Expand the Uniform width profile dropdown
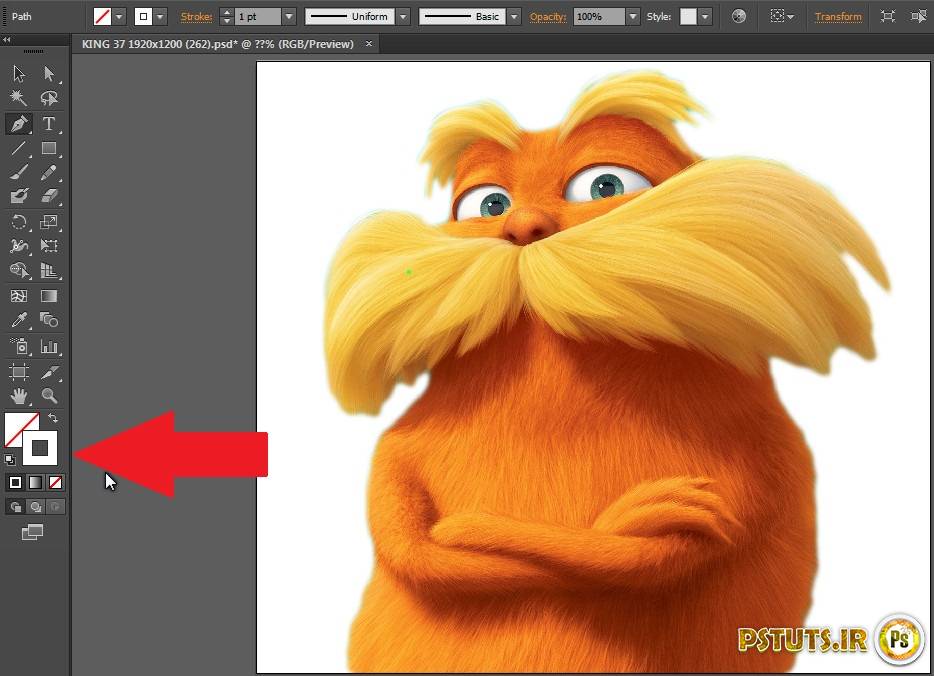The height and width of the screenshot is (676, 934). pyautogui.click(x=403, y=17)
